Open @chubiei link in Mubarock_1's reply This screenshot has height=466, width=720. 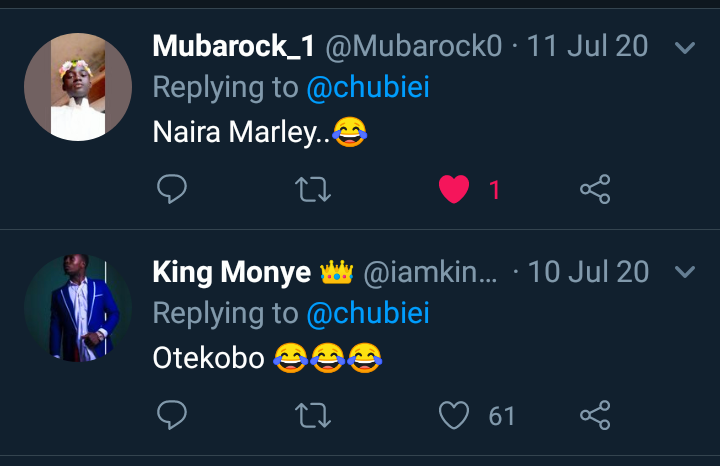coord(368,87)
